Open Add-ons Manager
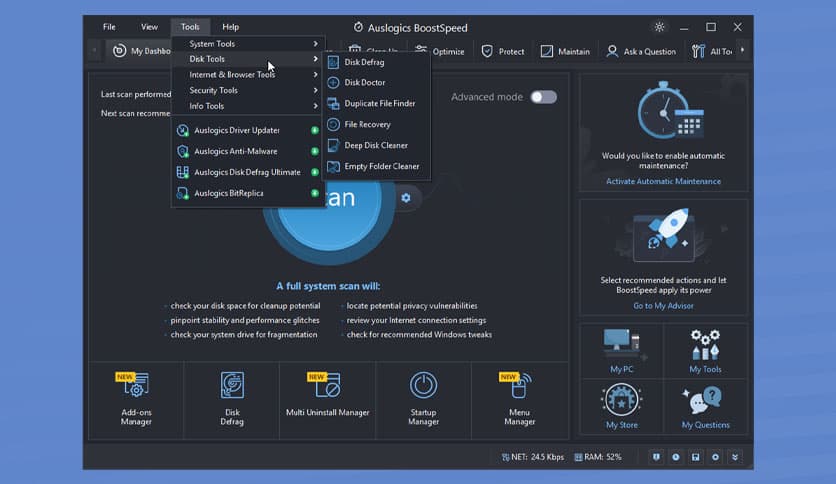The height and width of the screenshot is (484, 836). pyautogui.click(x=136, y=399)
